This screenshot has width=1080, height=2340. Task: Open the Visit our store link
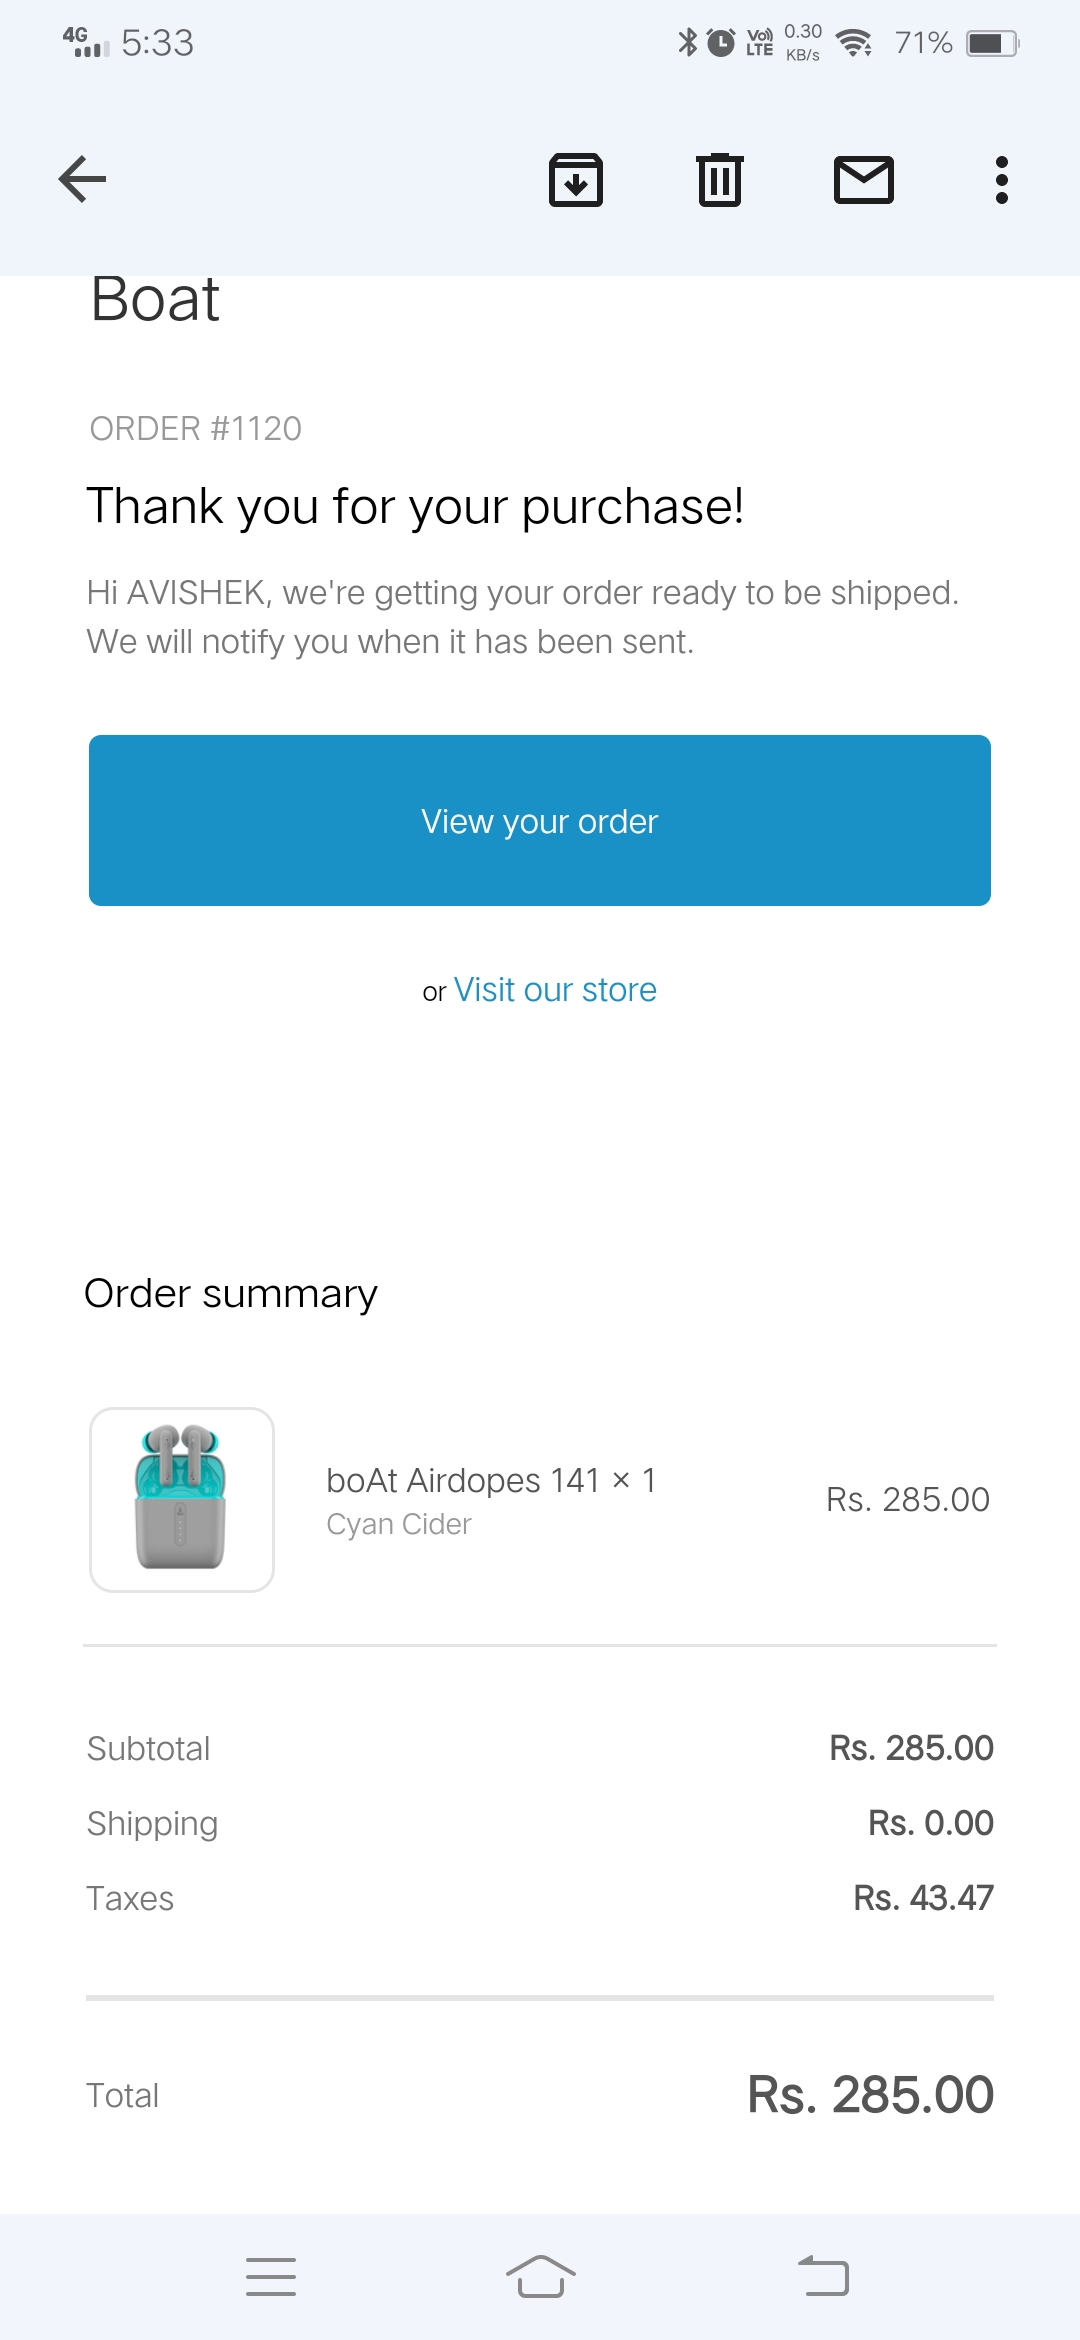point(555,990)
